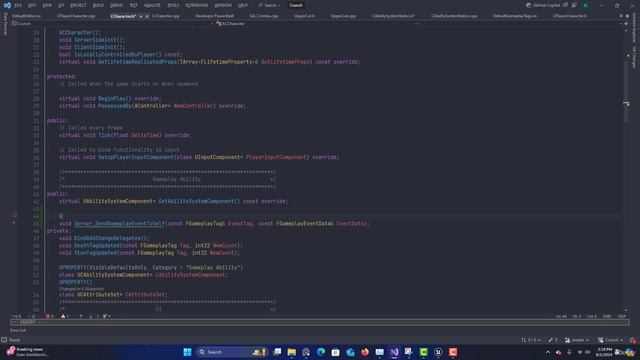Click the Server_SendGameplayEventToSelf function name
This screenshot has height=360, width=640.
(x=119, y=224)
